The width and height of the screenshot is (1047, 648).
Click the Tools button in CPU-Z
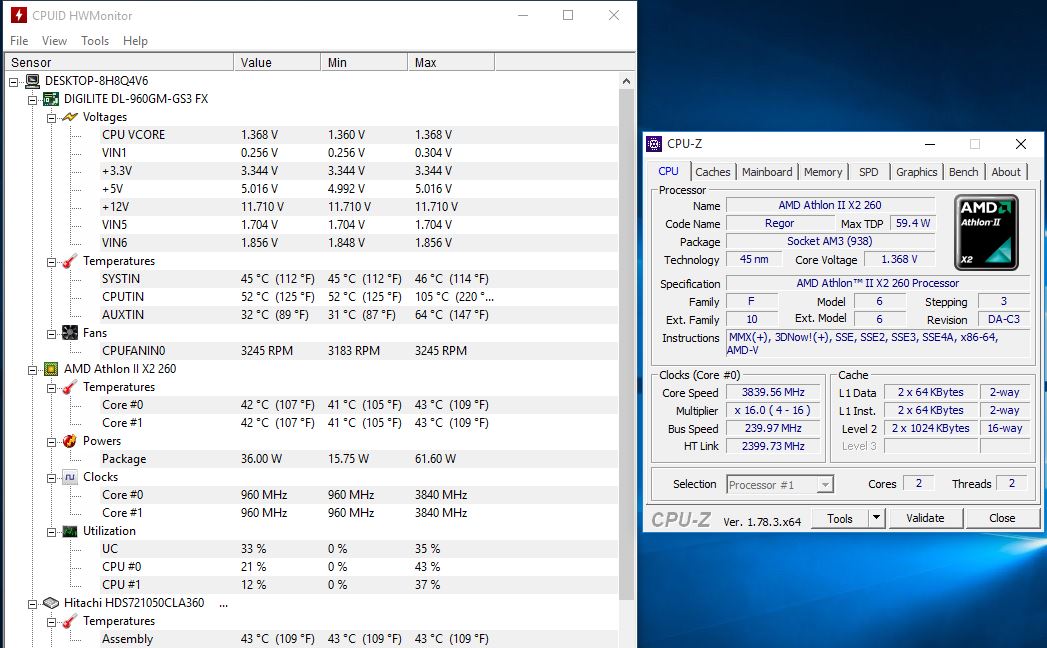click(x=839, y=518)
